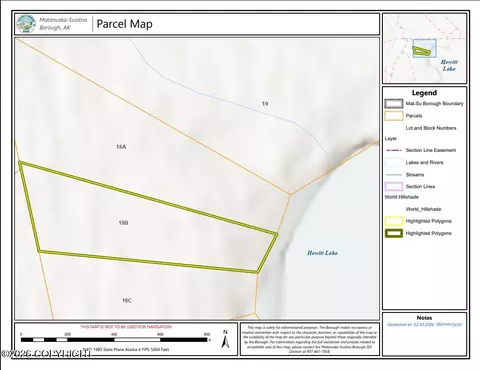Click the "Lakes and Rivers" legend label
Viewport: 480px width, 370px height.
pyautogui.click(x=424, y=163)
